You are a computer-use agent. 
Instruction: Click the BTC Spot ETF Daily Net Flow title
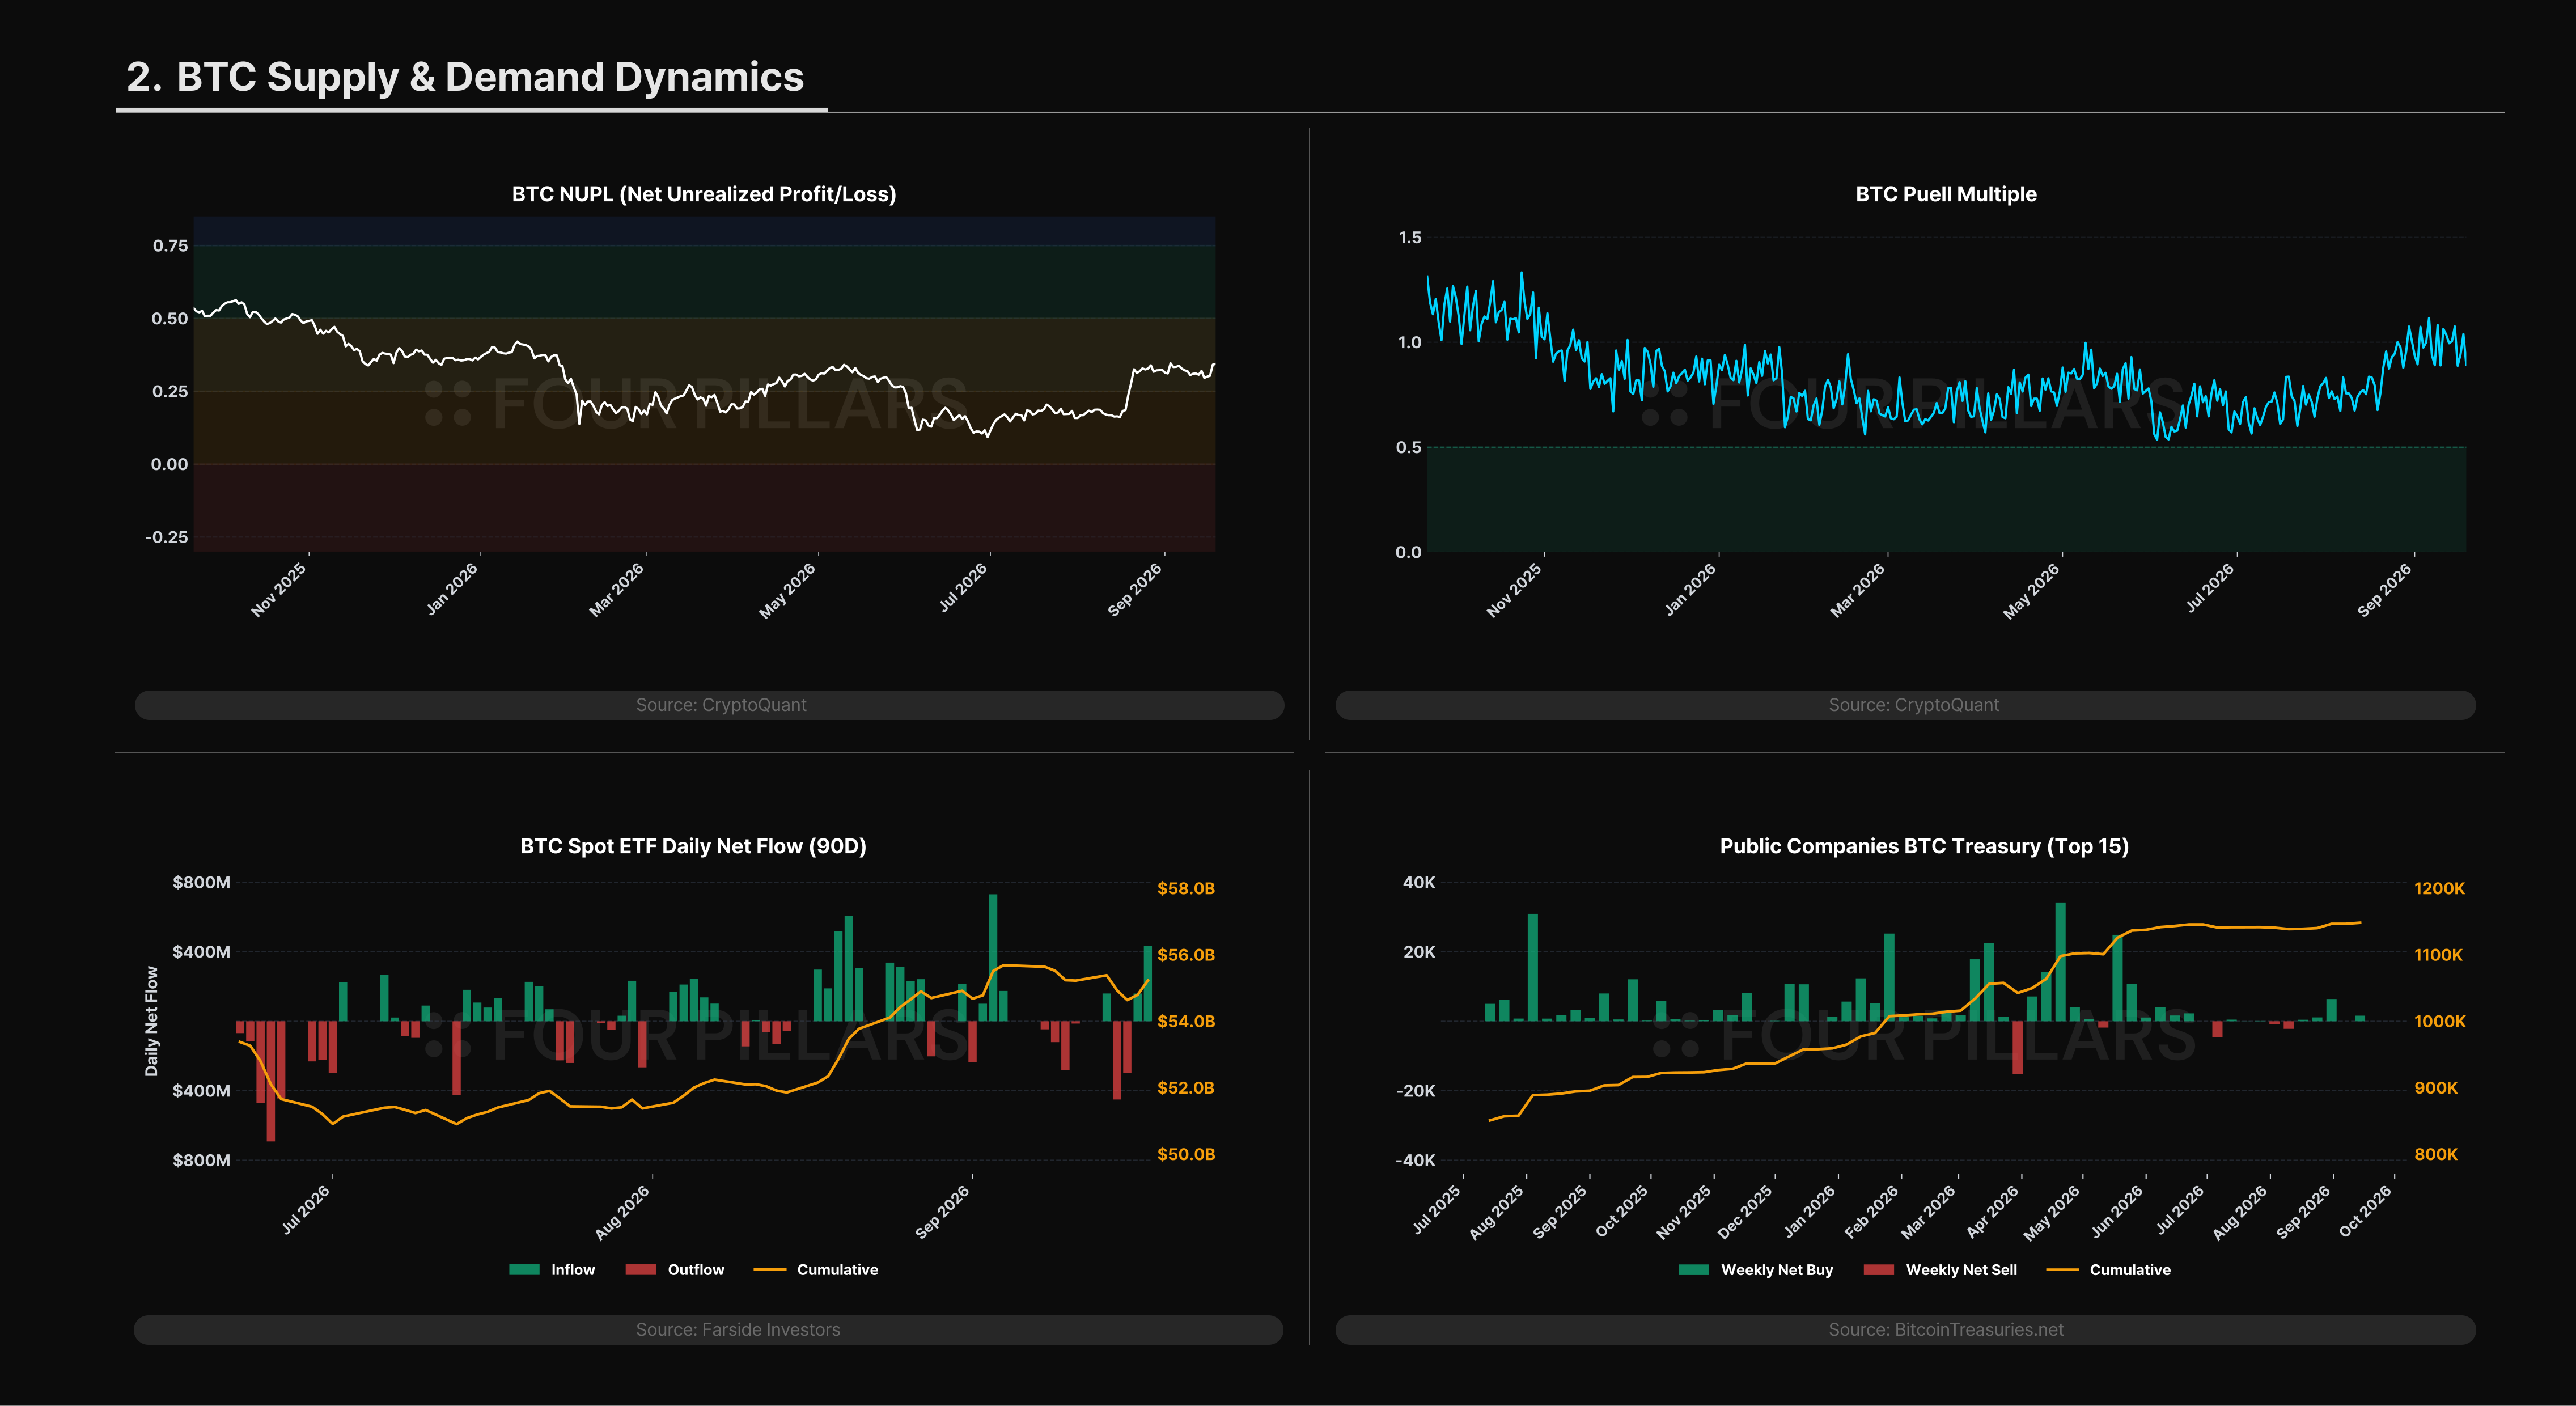point(693,846)
